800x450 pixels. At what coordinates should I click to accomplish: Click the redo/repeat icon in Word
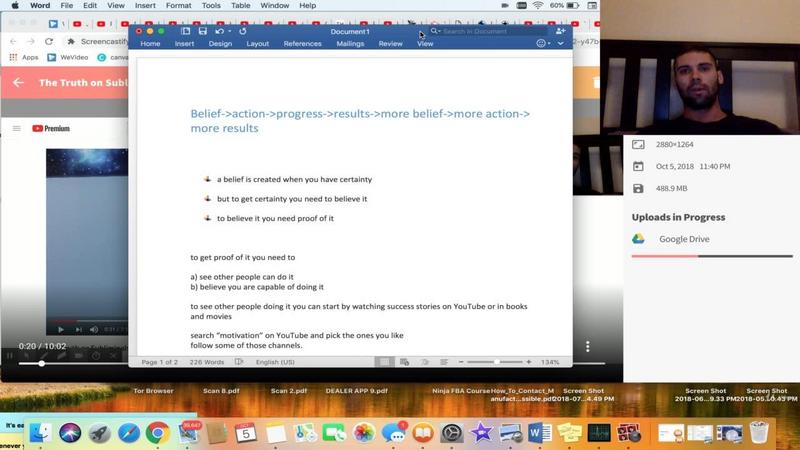point(243,31)
